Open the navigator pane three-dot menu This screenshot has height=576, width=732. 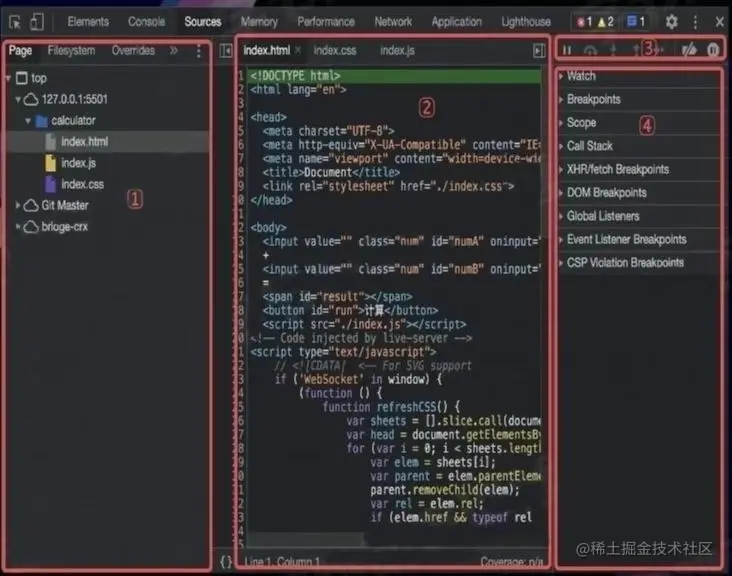click(199, 51)
